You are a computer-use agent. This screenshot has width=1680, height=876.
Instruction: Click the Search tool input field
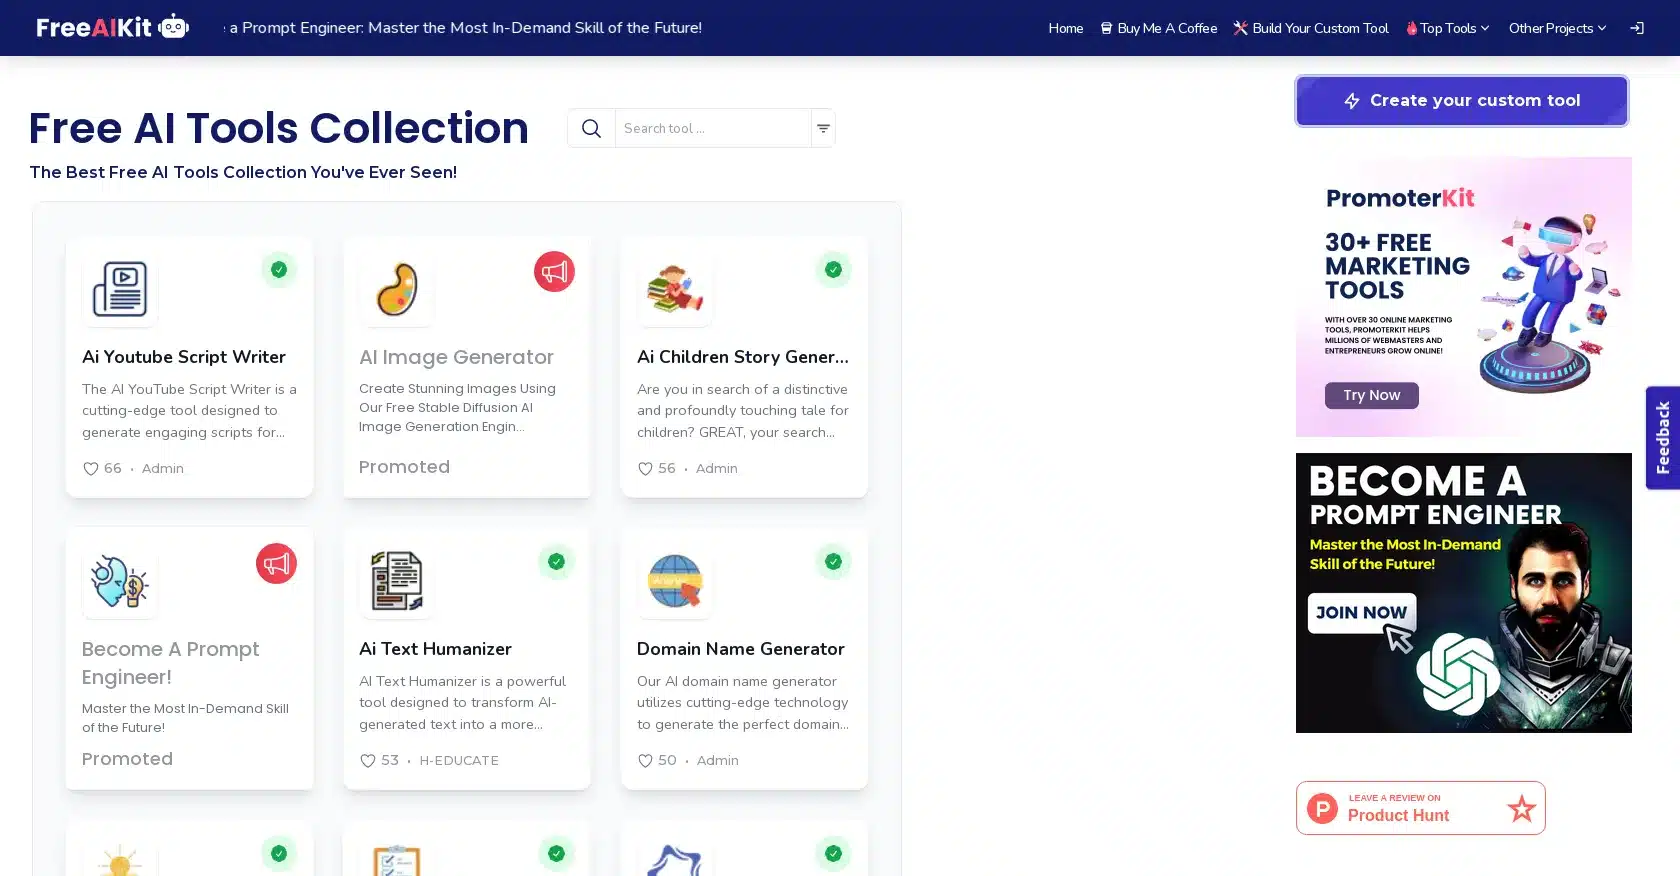(x=712, y=128)
